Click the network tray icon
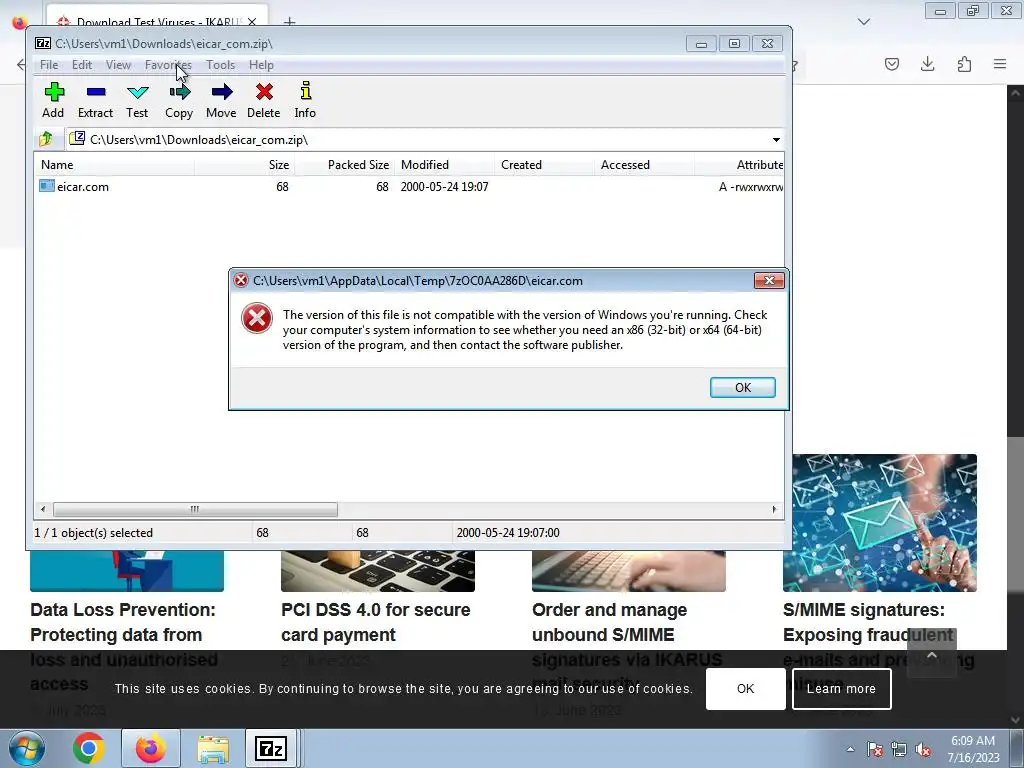Image resolution: width=1024 pixels, height=768 pixels. 899,749
